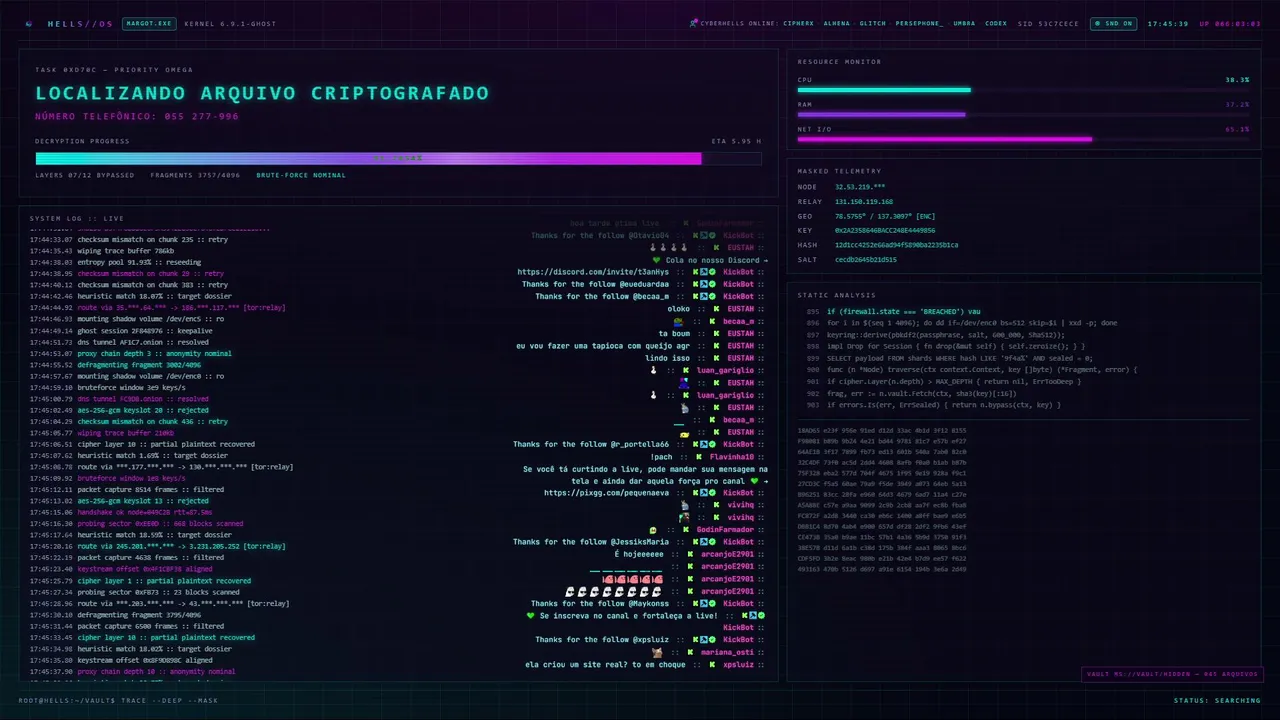The height and width of the screenshot is (720, 1280).
Task: Select PERSEPHONE_ in the online list
Action: tap(919, 23)
